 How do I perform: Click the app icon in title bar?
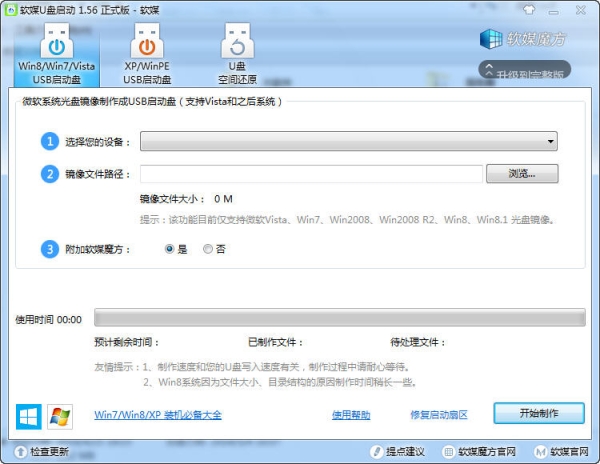click(11, 10)
